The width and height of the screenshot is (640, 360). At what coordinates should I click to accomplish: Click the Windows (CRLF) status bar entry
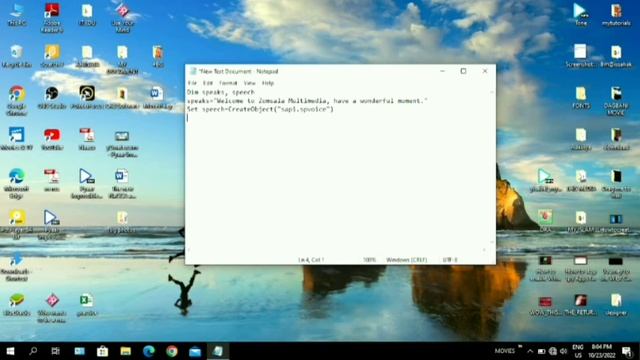pos(407,260)
